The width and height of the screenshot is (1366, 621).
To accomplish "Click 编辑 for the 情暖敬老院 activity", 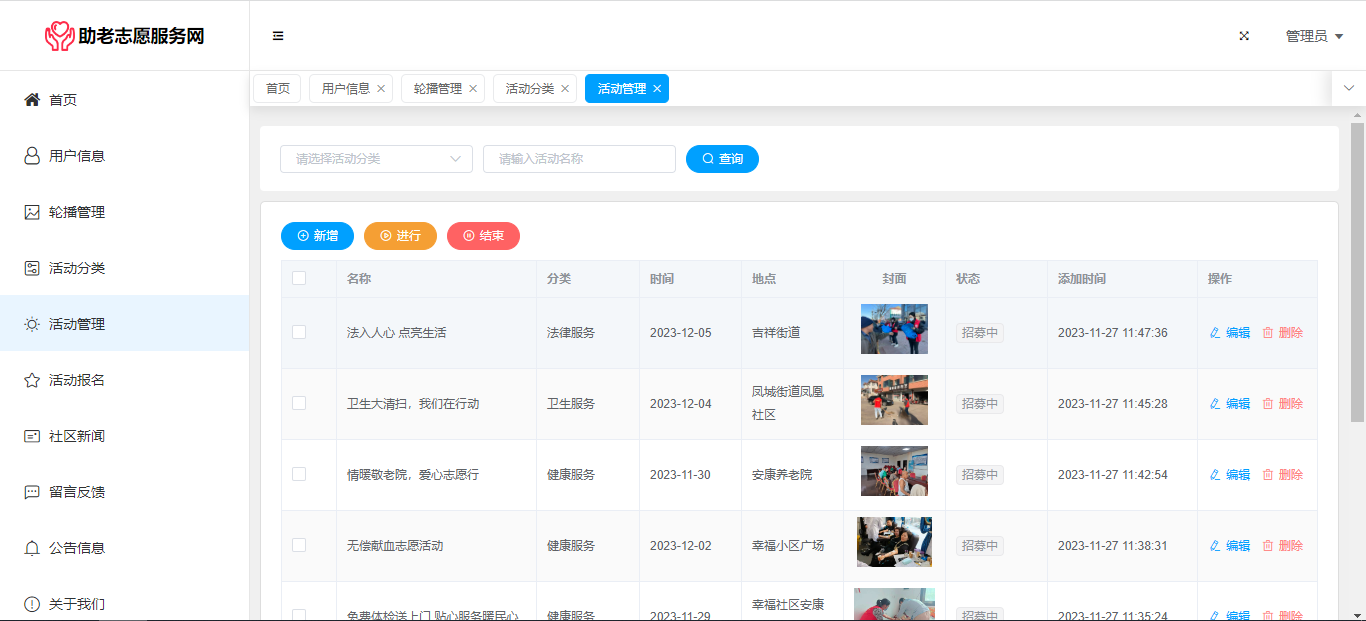I will coord(1230,475).
